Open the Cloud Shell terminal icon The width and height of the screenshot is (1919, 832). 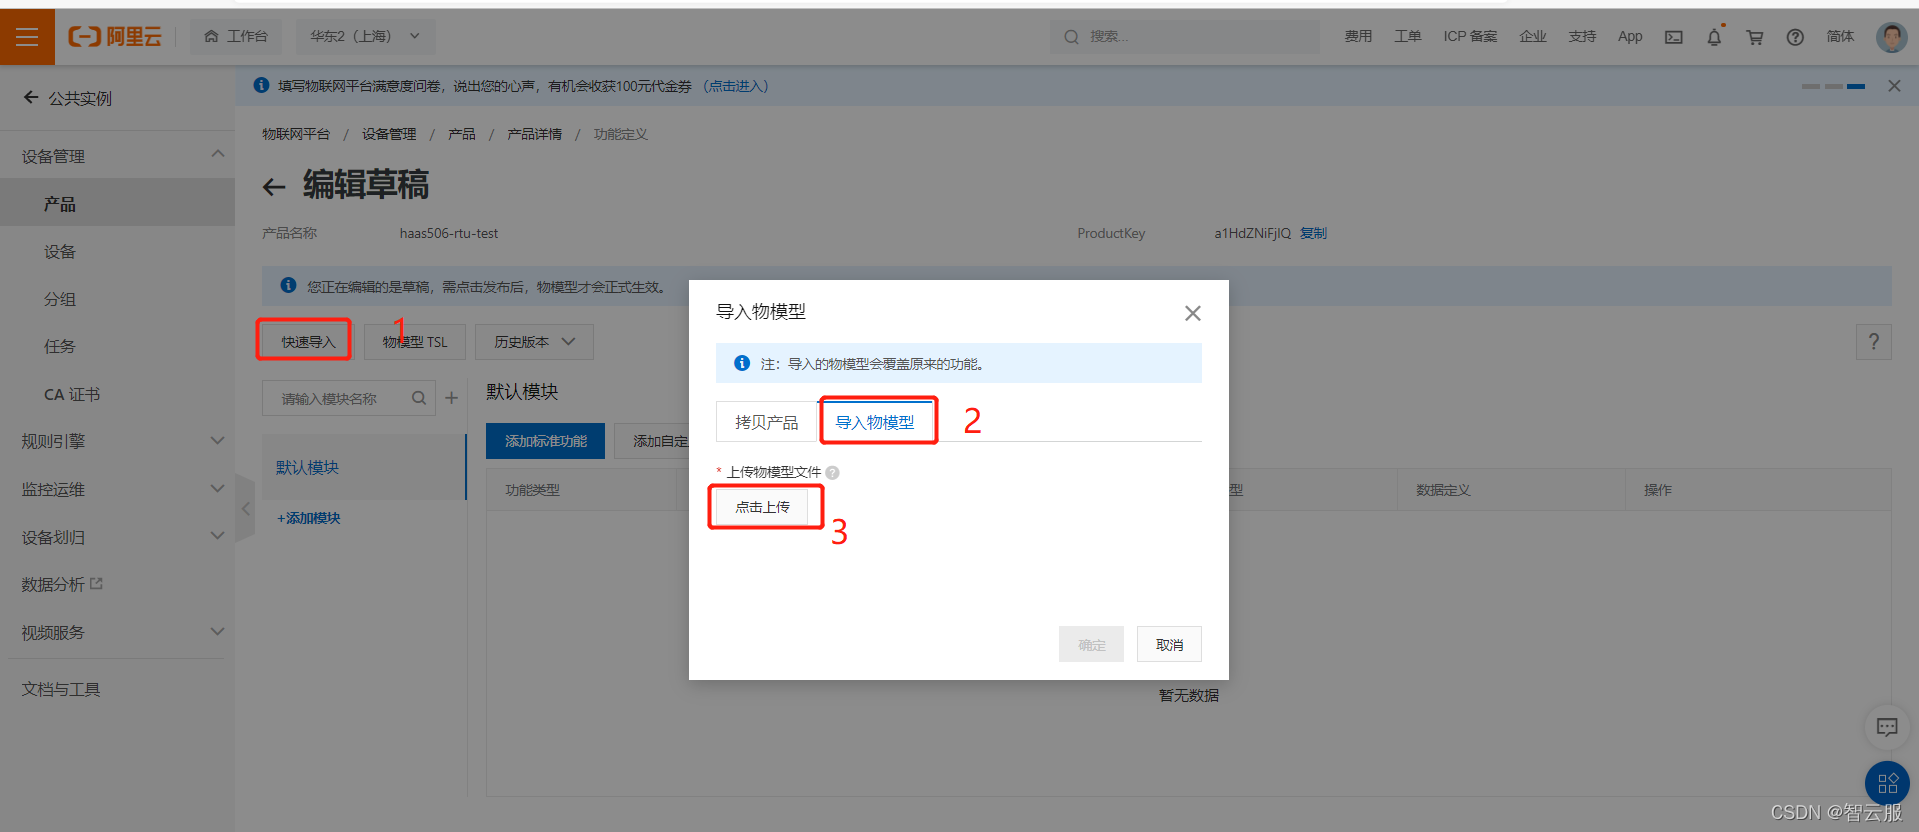1673,37
